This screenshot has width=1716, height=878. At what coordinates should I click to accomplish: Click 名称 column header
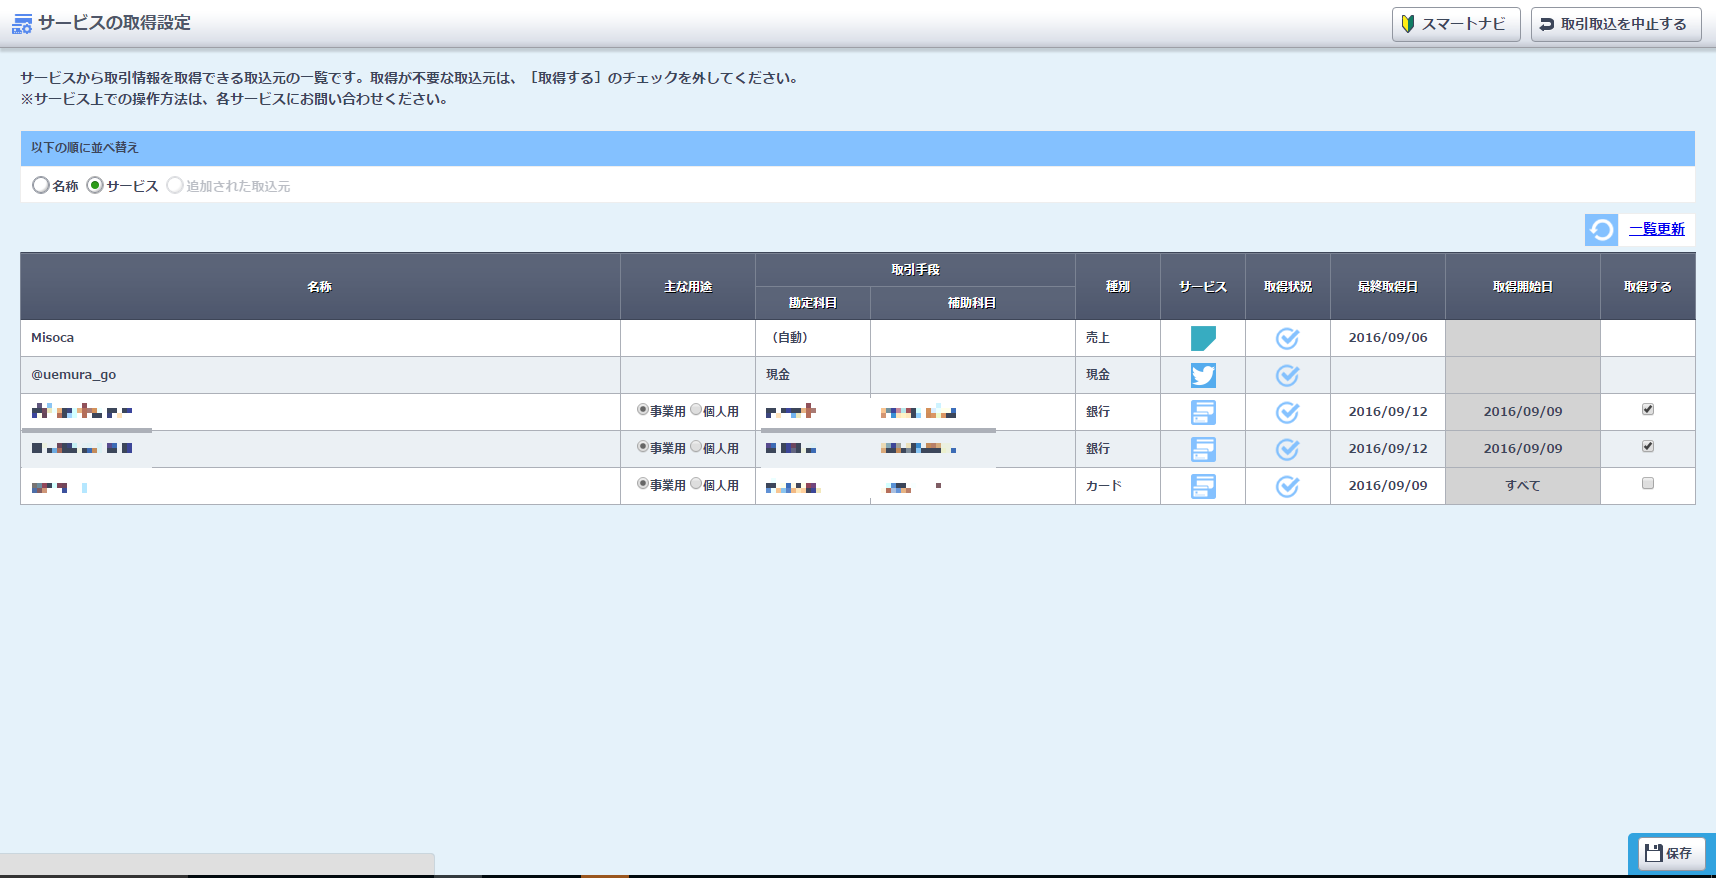(x=320, y=286)
